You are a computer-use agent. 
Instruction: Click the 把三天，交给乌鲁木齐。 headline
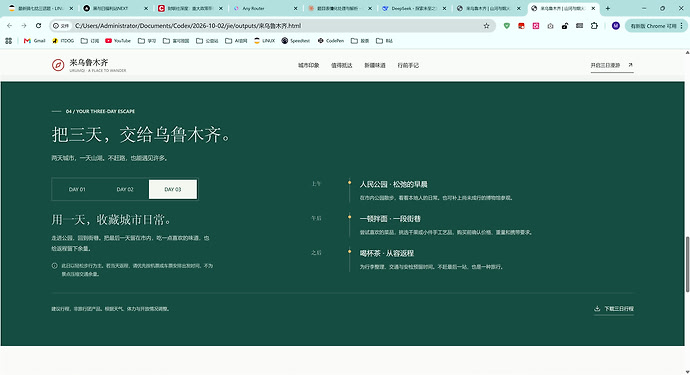[x=141, y=134]
